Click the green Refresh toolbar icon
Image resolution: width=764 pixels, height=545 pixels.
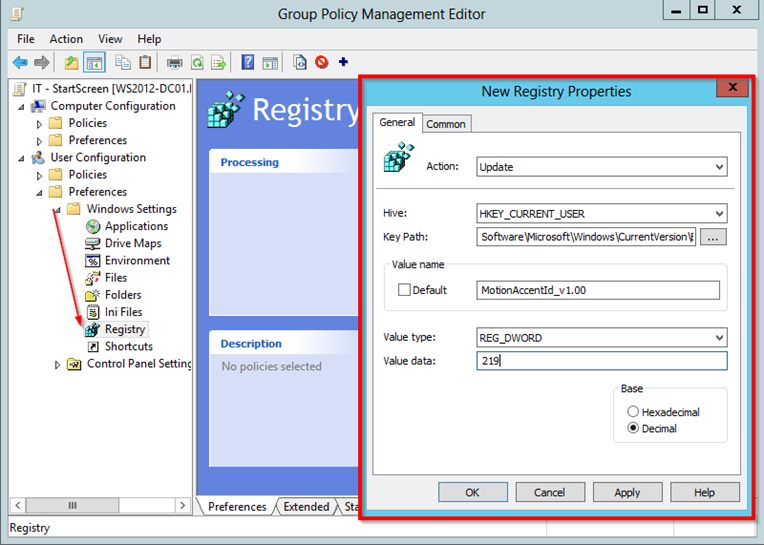coord(197,62)
